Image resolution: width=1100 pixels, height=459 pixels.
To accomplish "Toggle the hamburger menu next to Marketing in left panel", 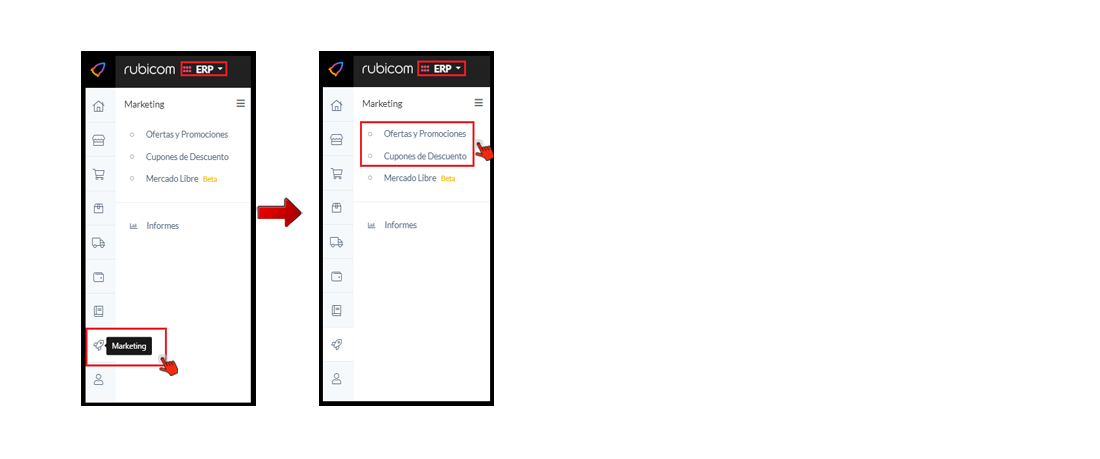I will click(241, 103).
